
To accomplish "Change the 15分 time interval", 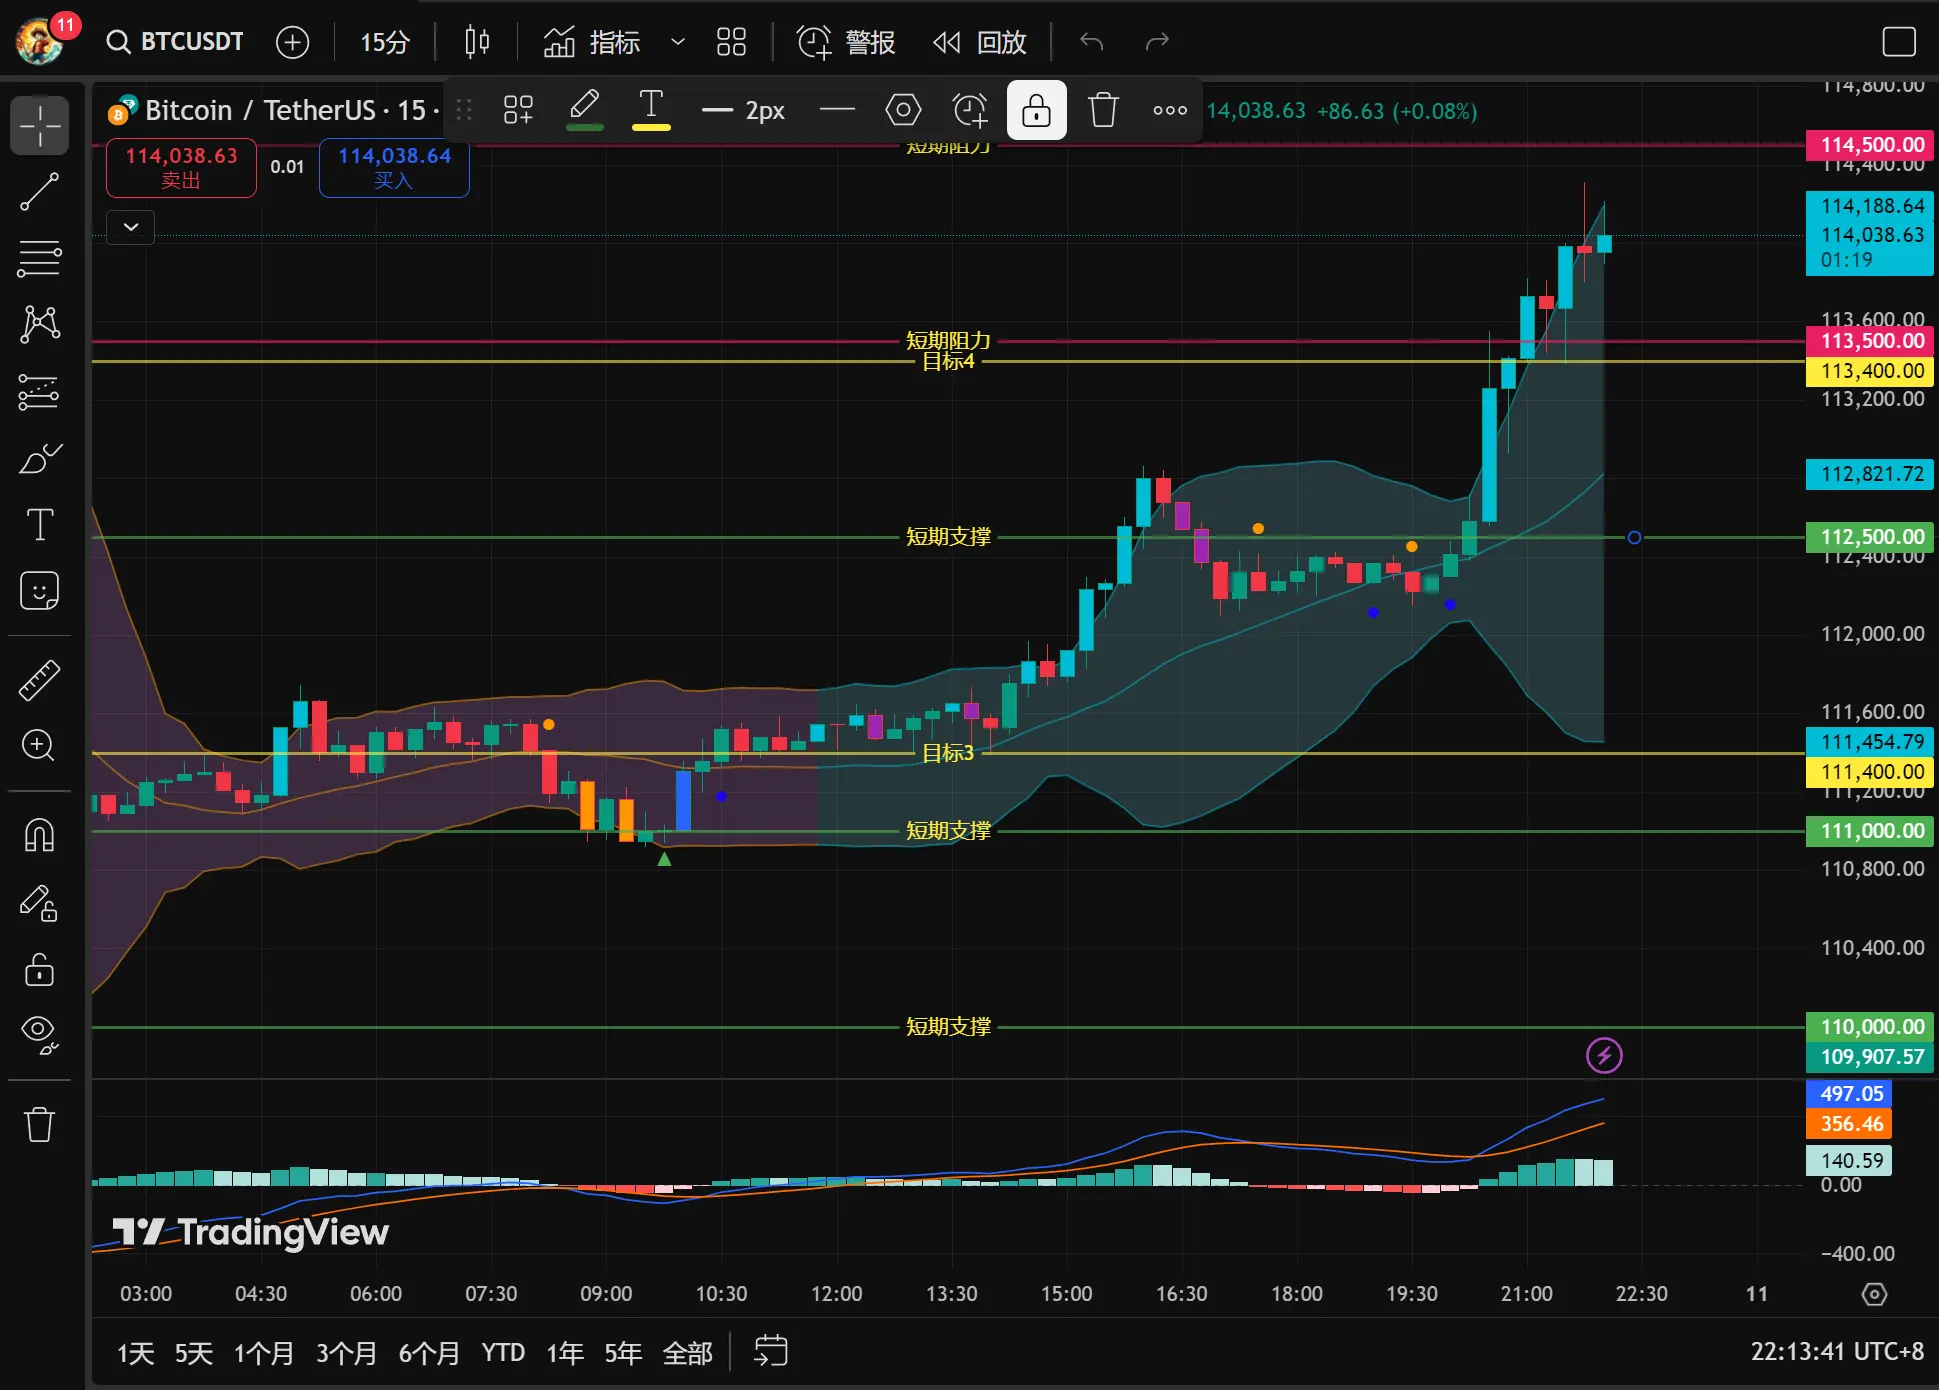I will (385, 42).
